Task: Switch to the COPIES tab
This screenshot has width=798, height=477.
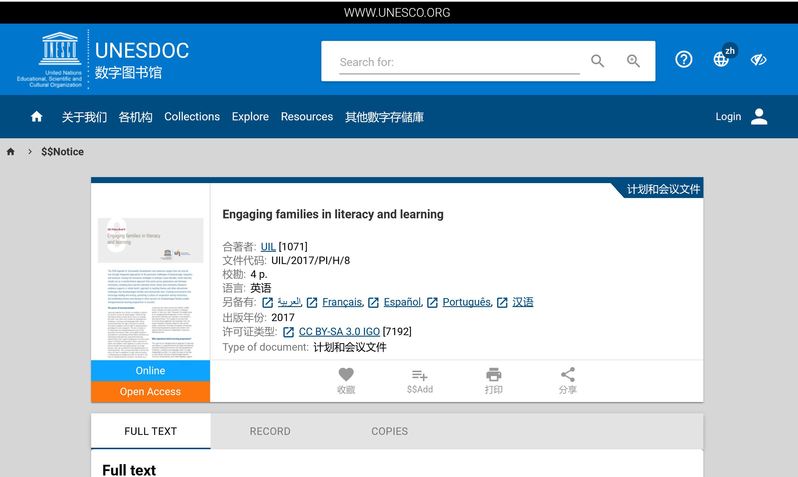Action: [389, 431]
